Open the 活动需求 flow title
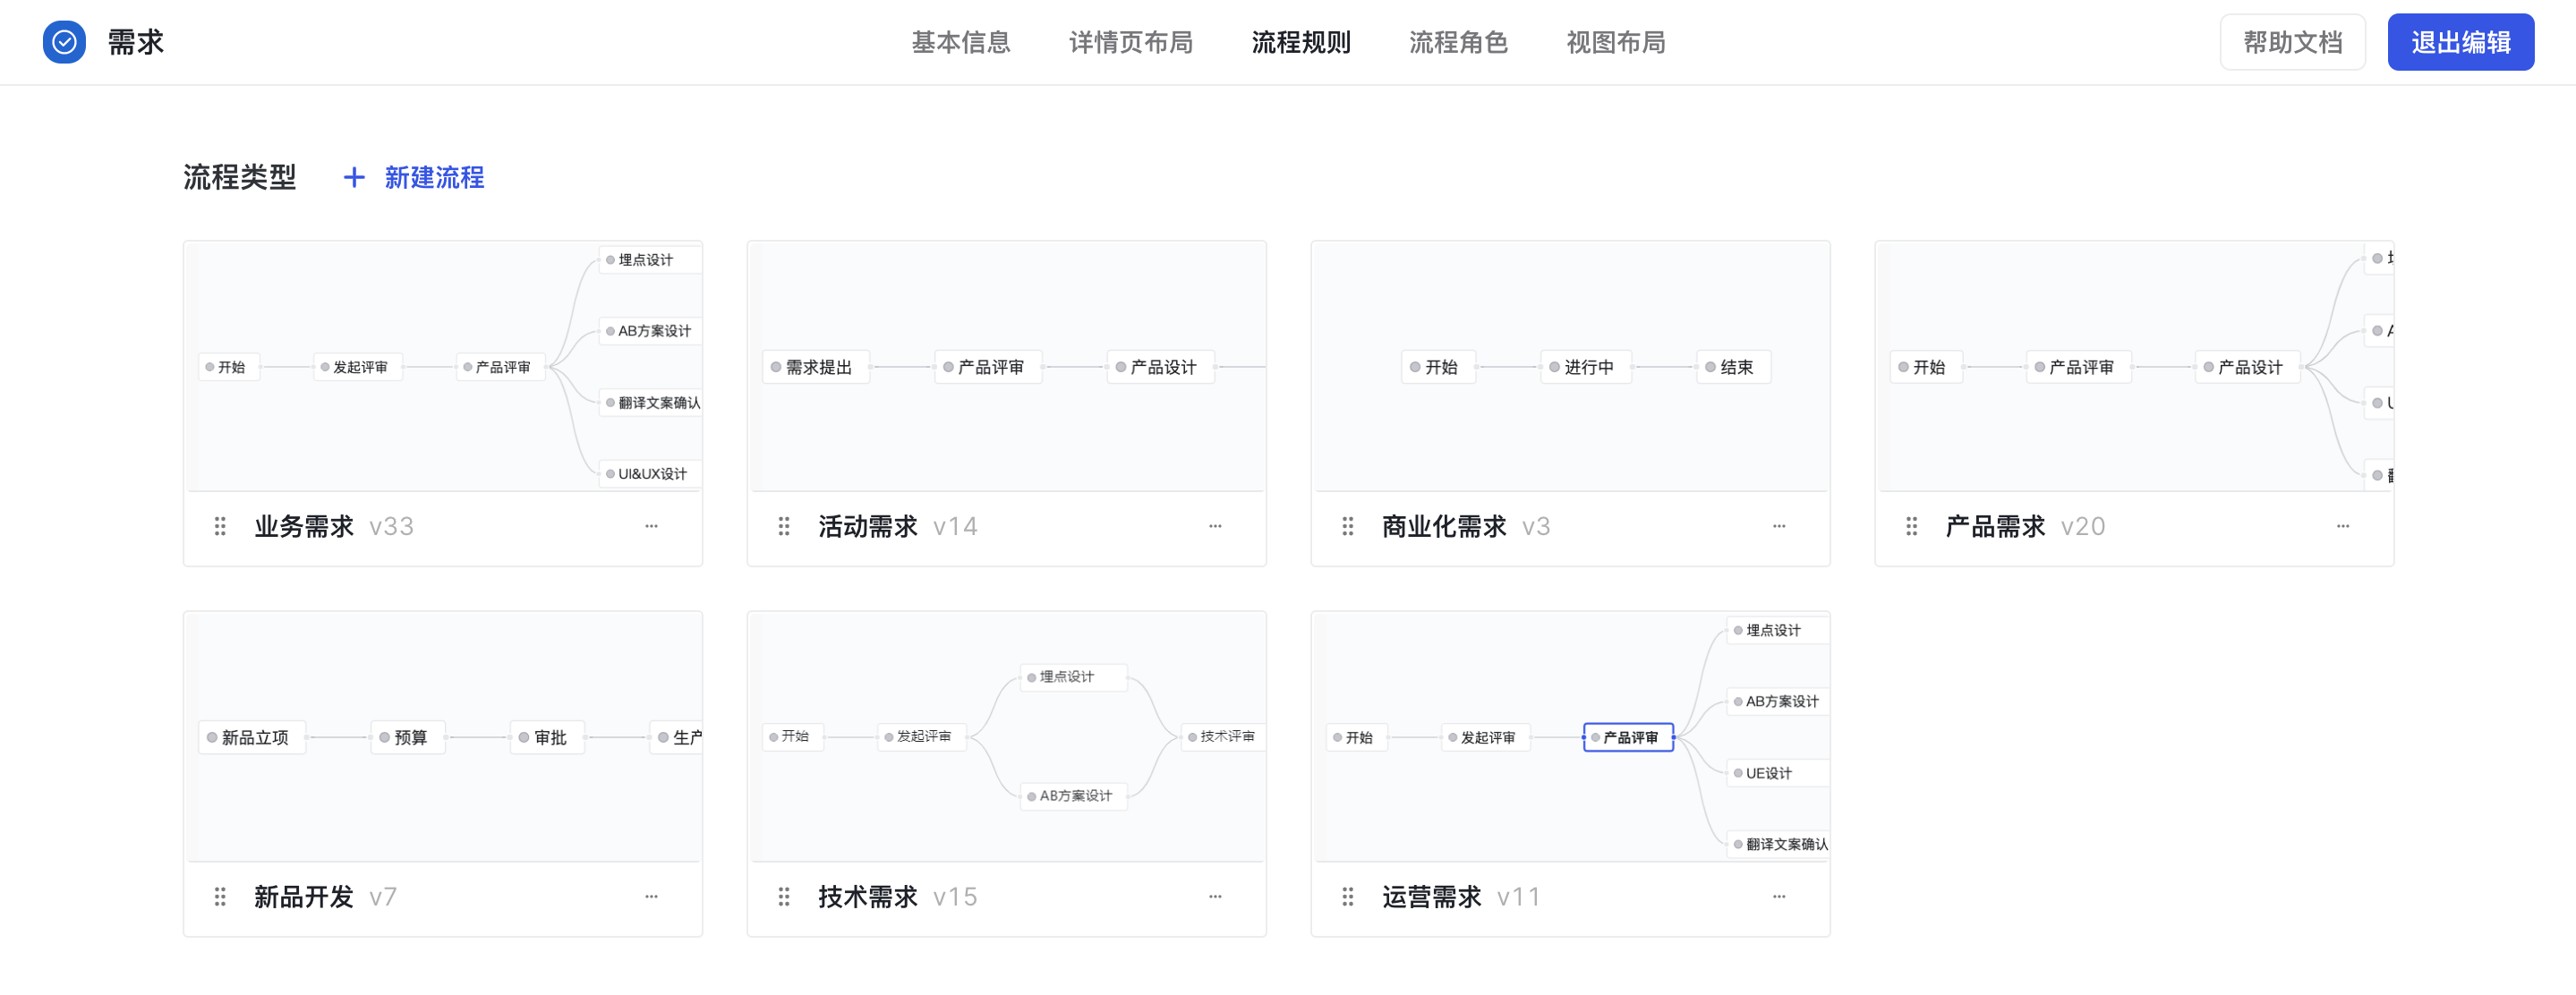The width and height of the screenshot is (2576, 995). (868, 526)
